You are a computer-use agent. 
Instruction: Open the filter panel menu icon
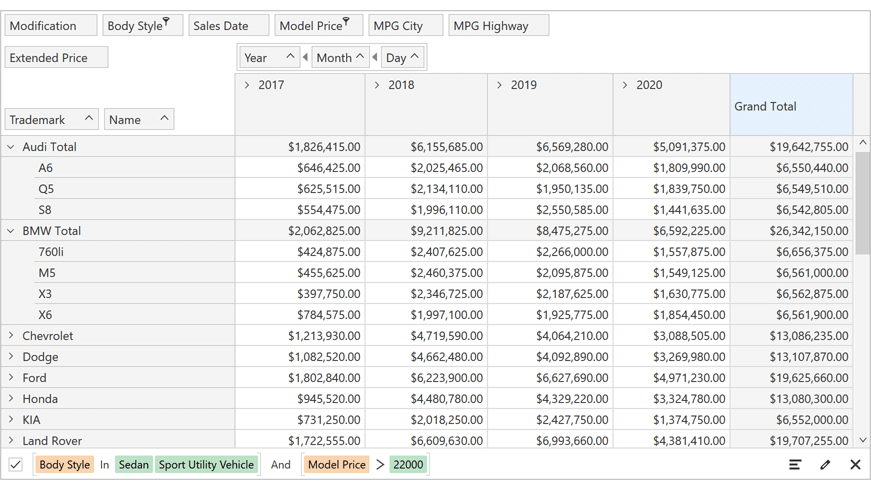pyautogui.click(x=795, y=464)
